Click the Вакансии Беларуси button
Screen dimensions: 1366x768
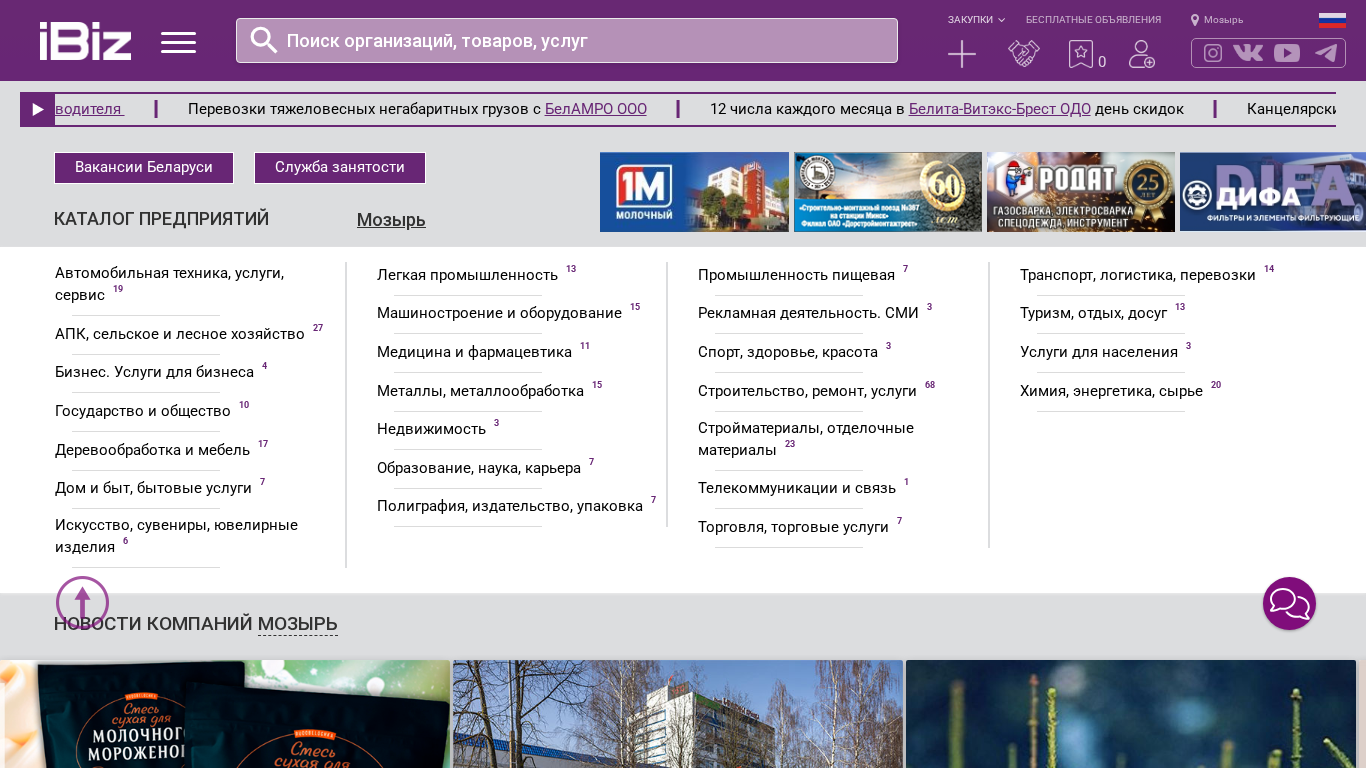coord(144,168)
